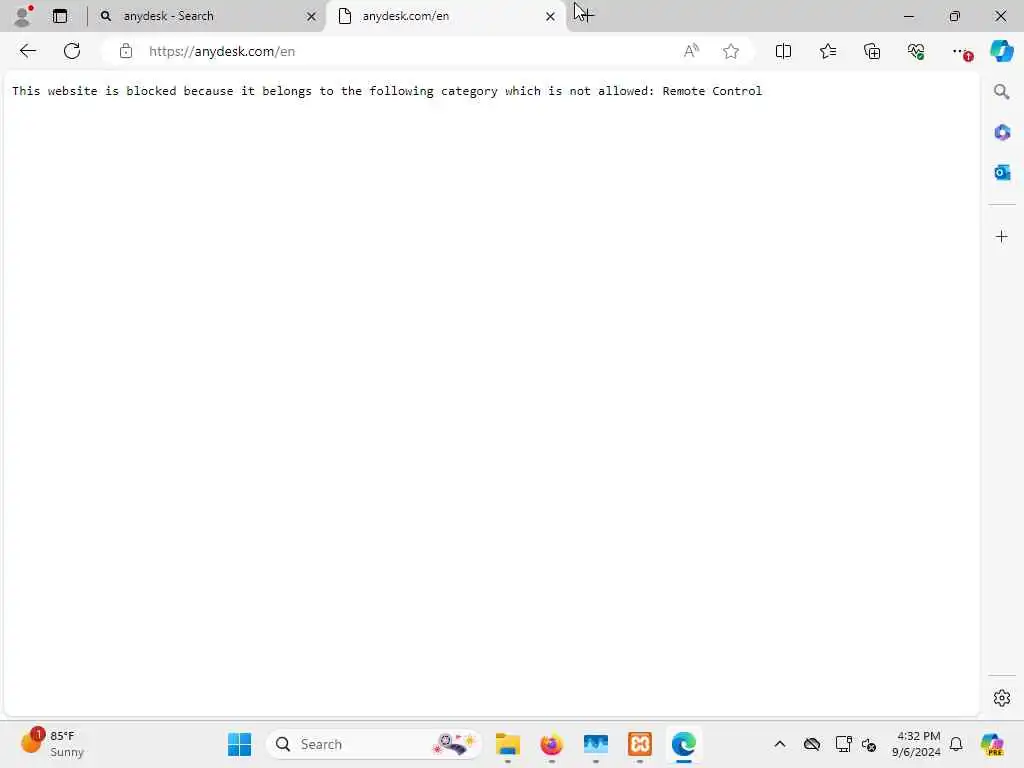
Task: Open Microsoft 365 in sidebar
Action: pos(1002,132)
